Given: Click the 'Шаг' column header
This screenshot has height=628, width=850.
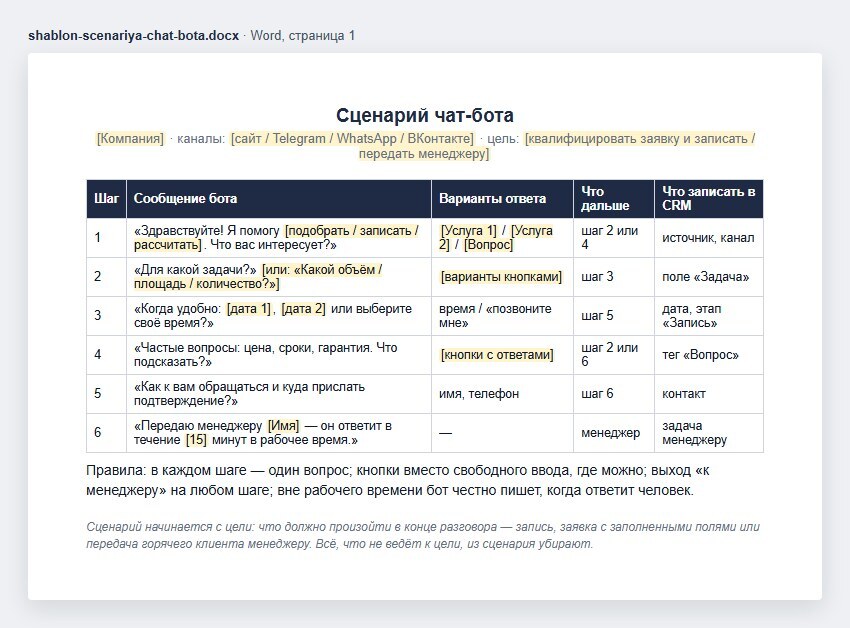Looking at the screenshot, I should pyautogui.click(x=106, y=198).
